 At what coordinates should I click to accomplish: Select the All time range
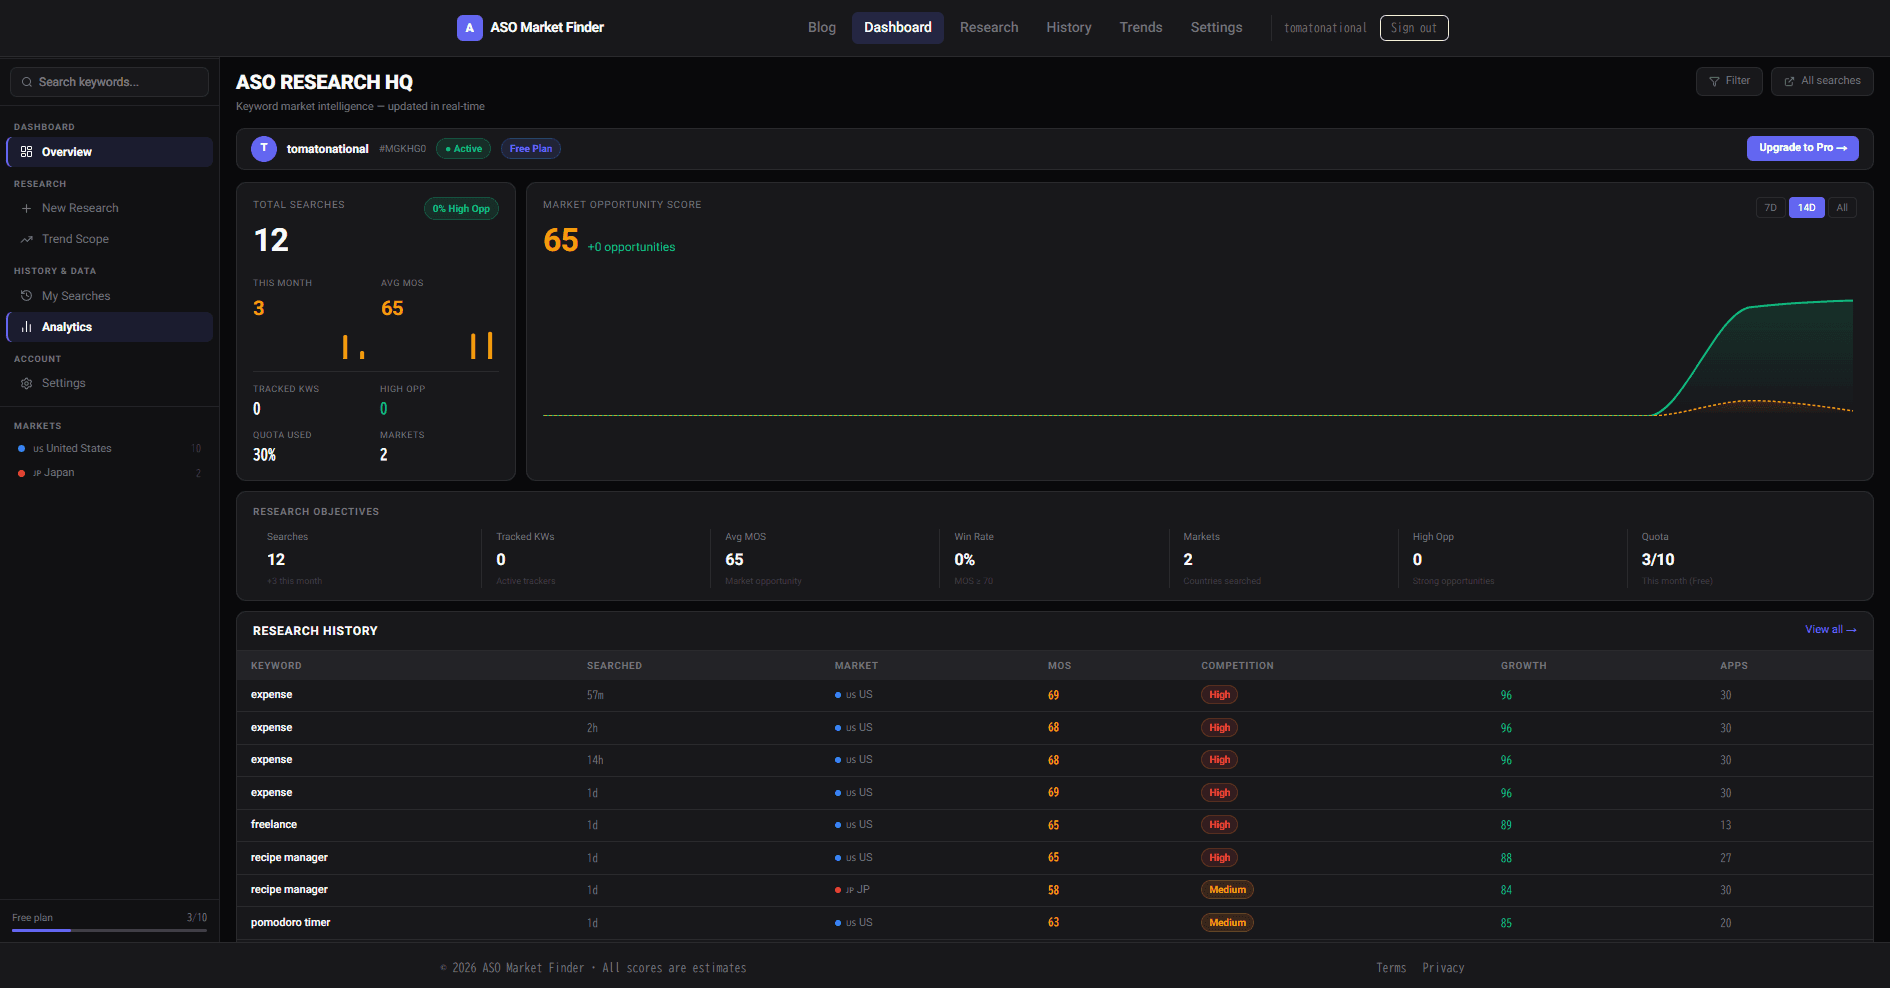(x=1842, y=208)
